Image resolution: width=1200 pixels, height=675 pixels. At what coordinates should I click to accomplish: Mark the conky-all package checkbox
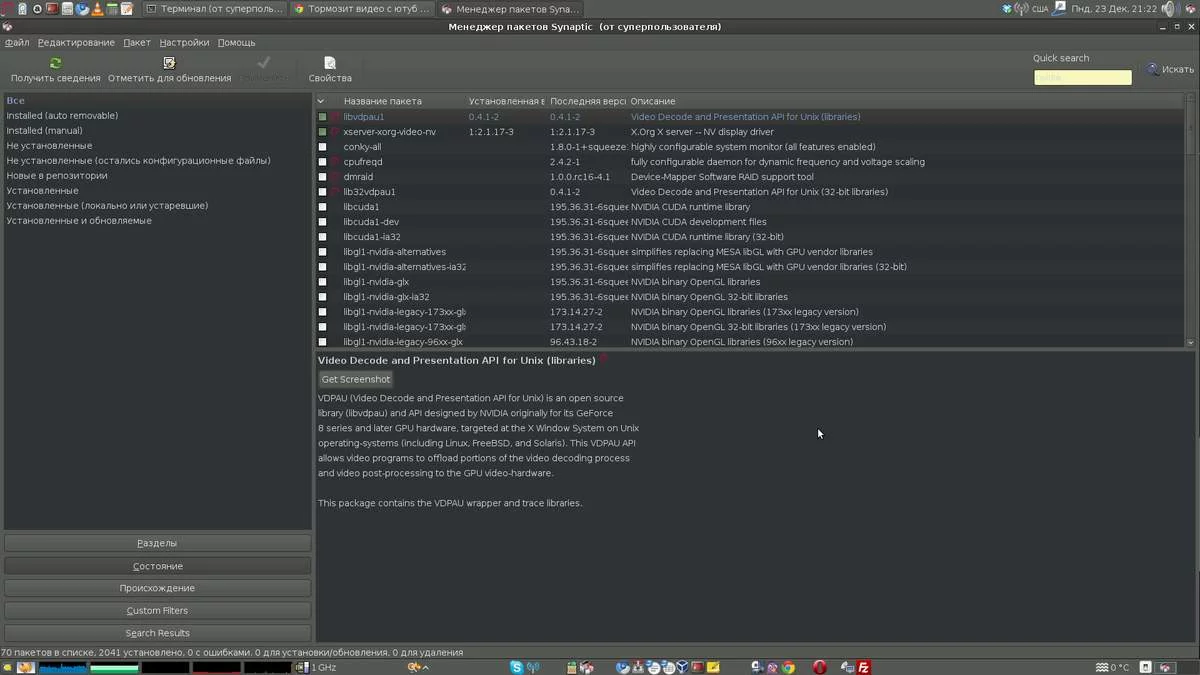tap(322, 147)
